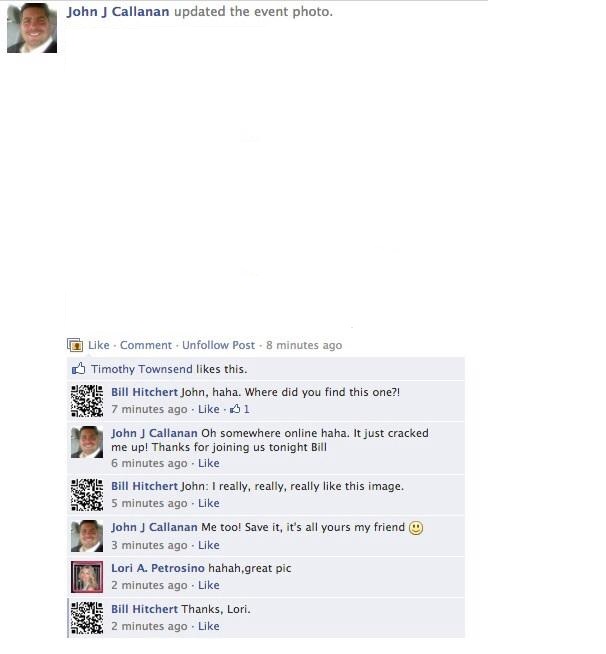Image resolution: width=606 pixels, height=654 pixels.
Task: Unfollow Post link under the event photo
Action: pyautogui.click(x=218, y=345)
